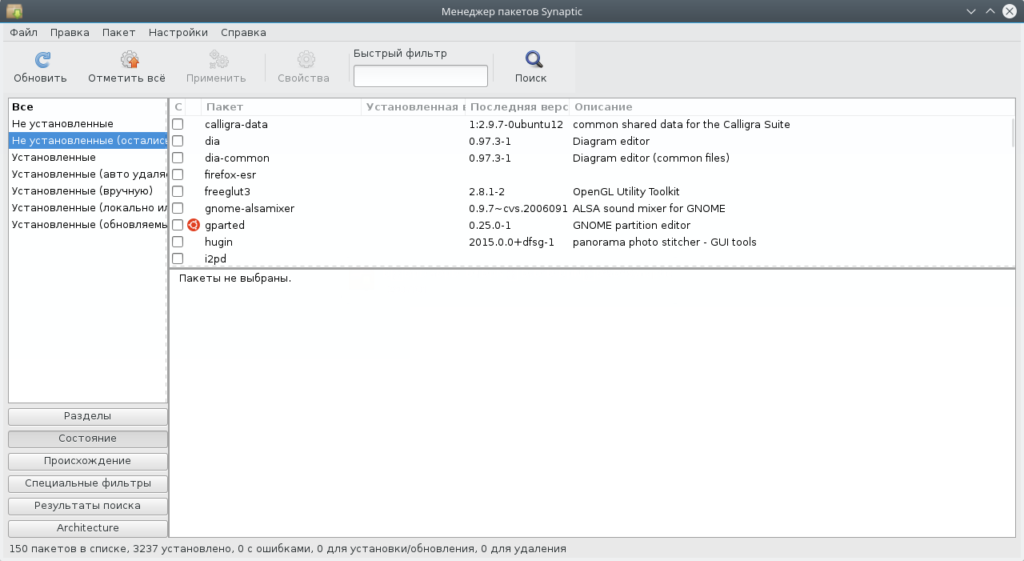Click the Reload (Обновить) toolbar icon

(x=41, y=60)
